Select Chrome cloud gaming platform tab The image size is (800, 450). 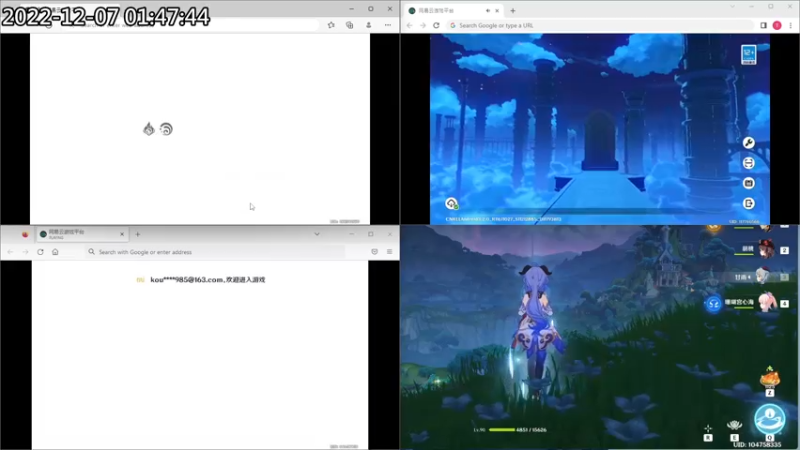tap(453, 10)
